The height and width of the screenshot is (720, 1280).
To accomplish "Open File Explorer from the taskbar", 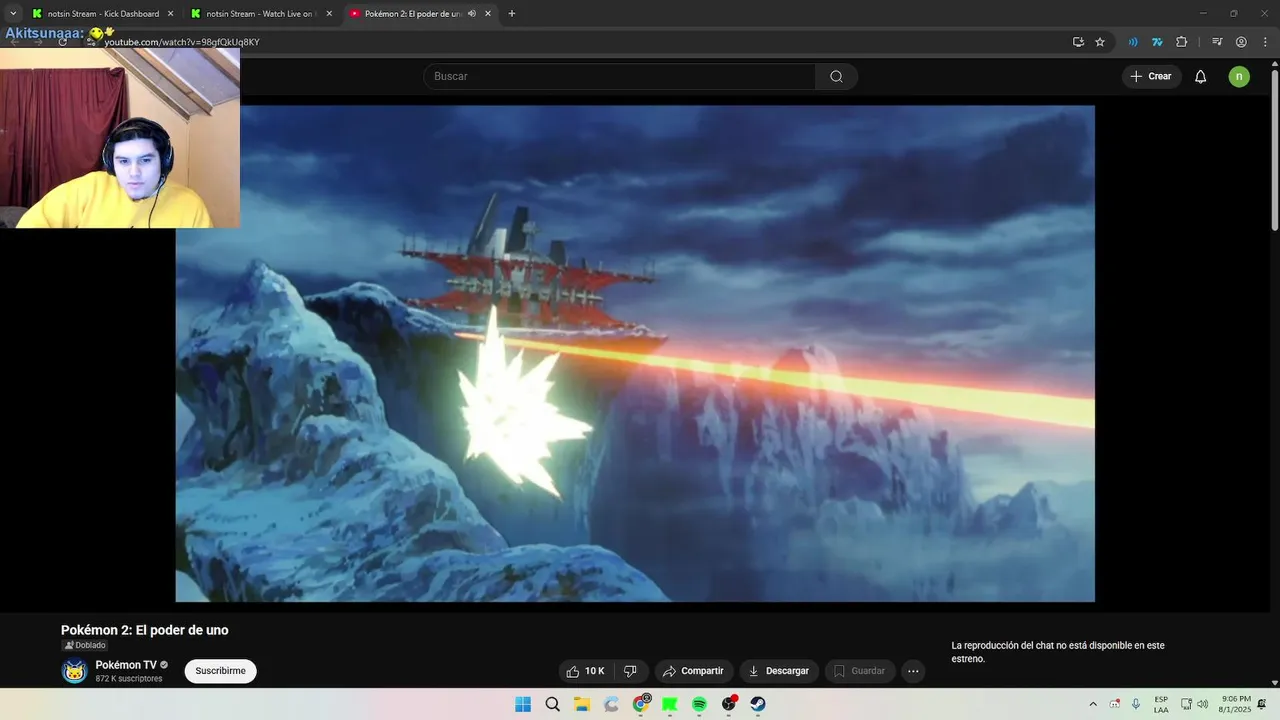I will coord(582,704).
